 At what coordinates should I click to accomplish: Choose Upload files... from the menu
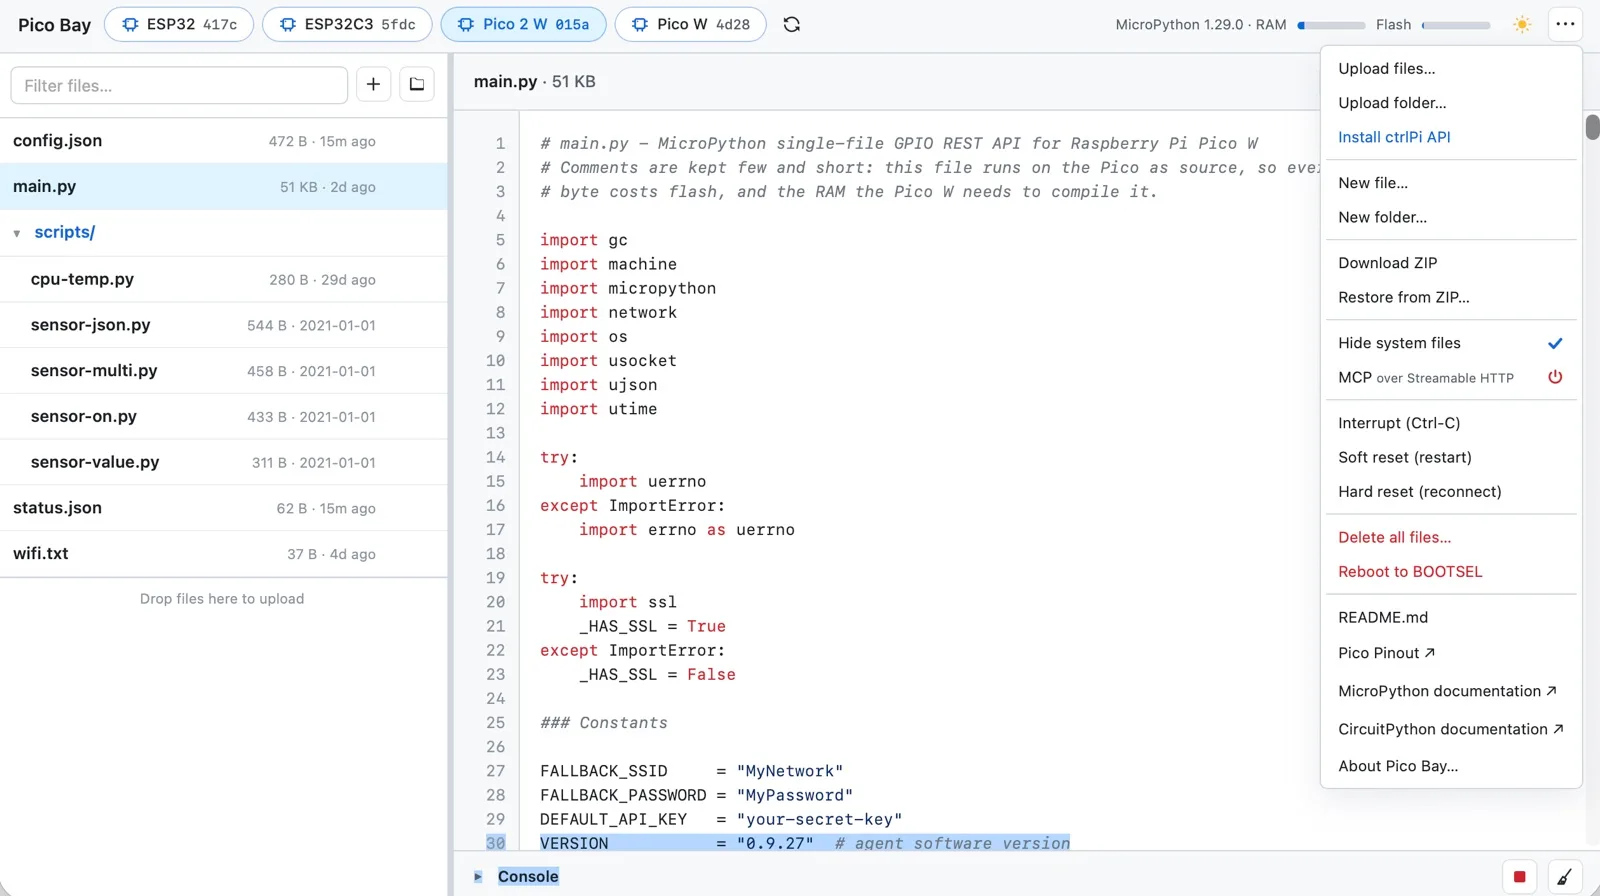point(1451,68)
